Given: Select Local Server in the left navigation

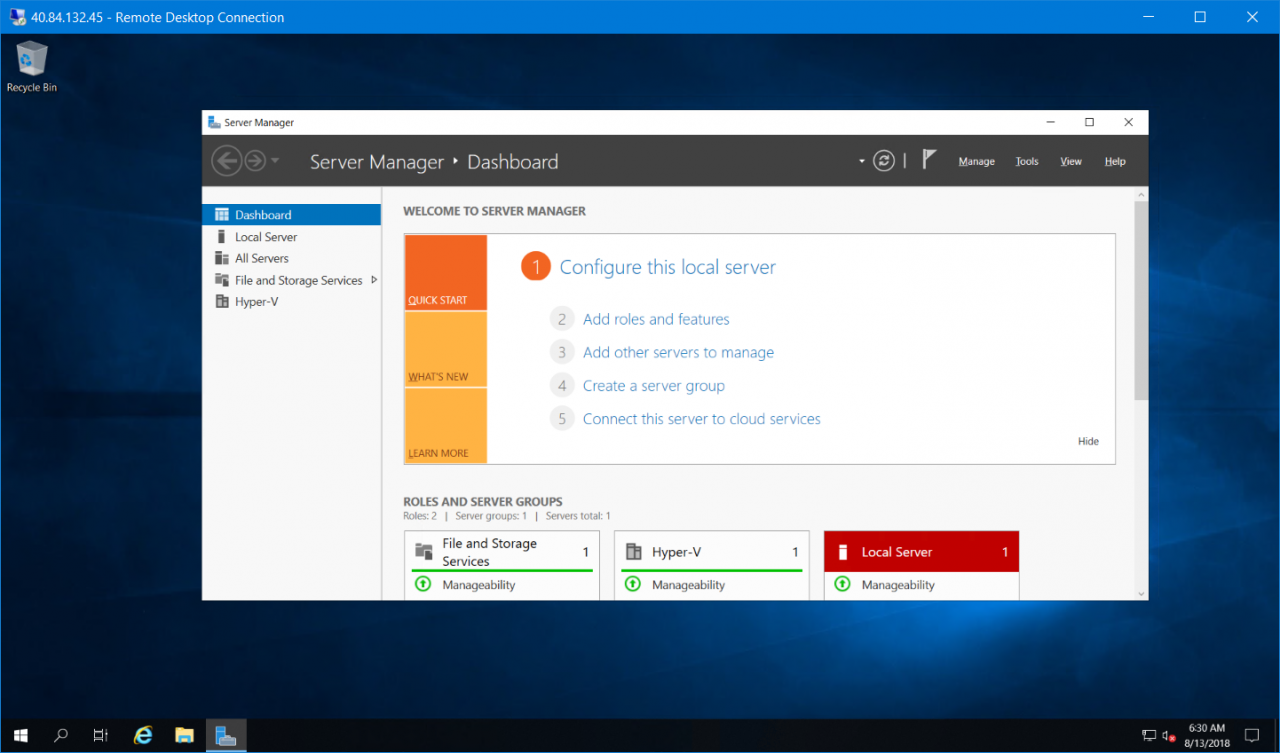Looking at the screenshot, I should coord(291,237).
